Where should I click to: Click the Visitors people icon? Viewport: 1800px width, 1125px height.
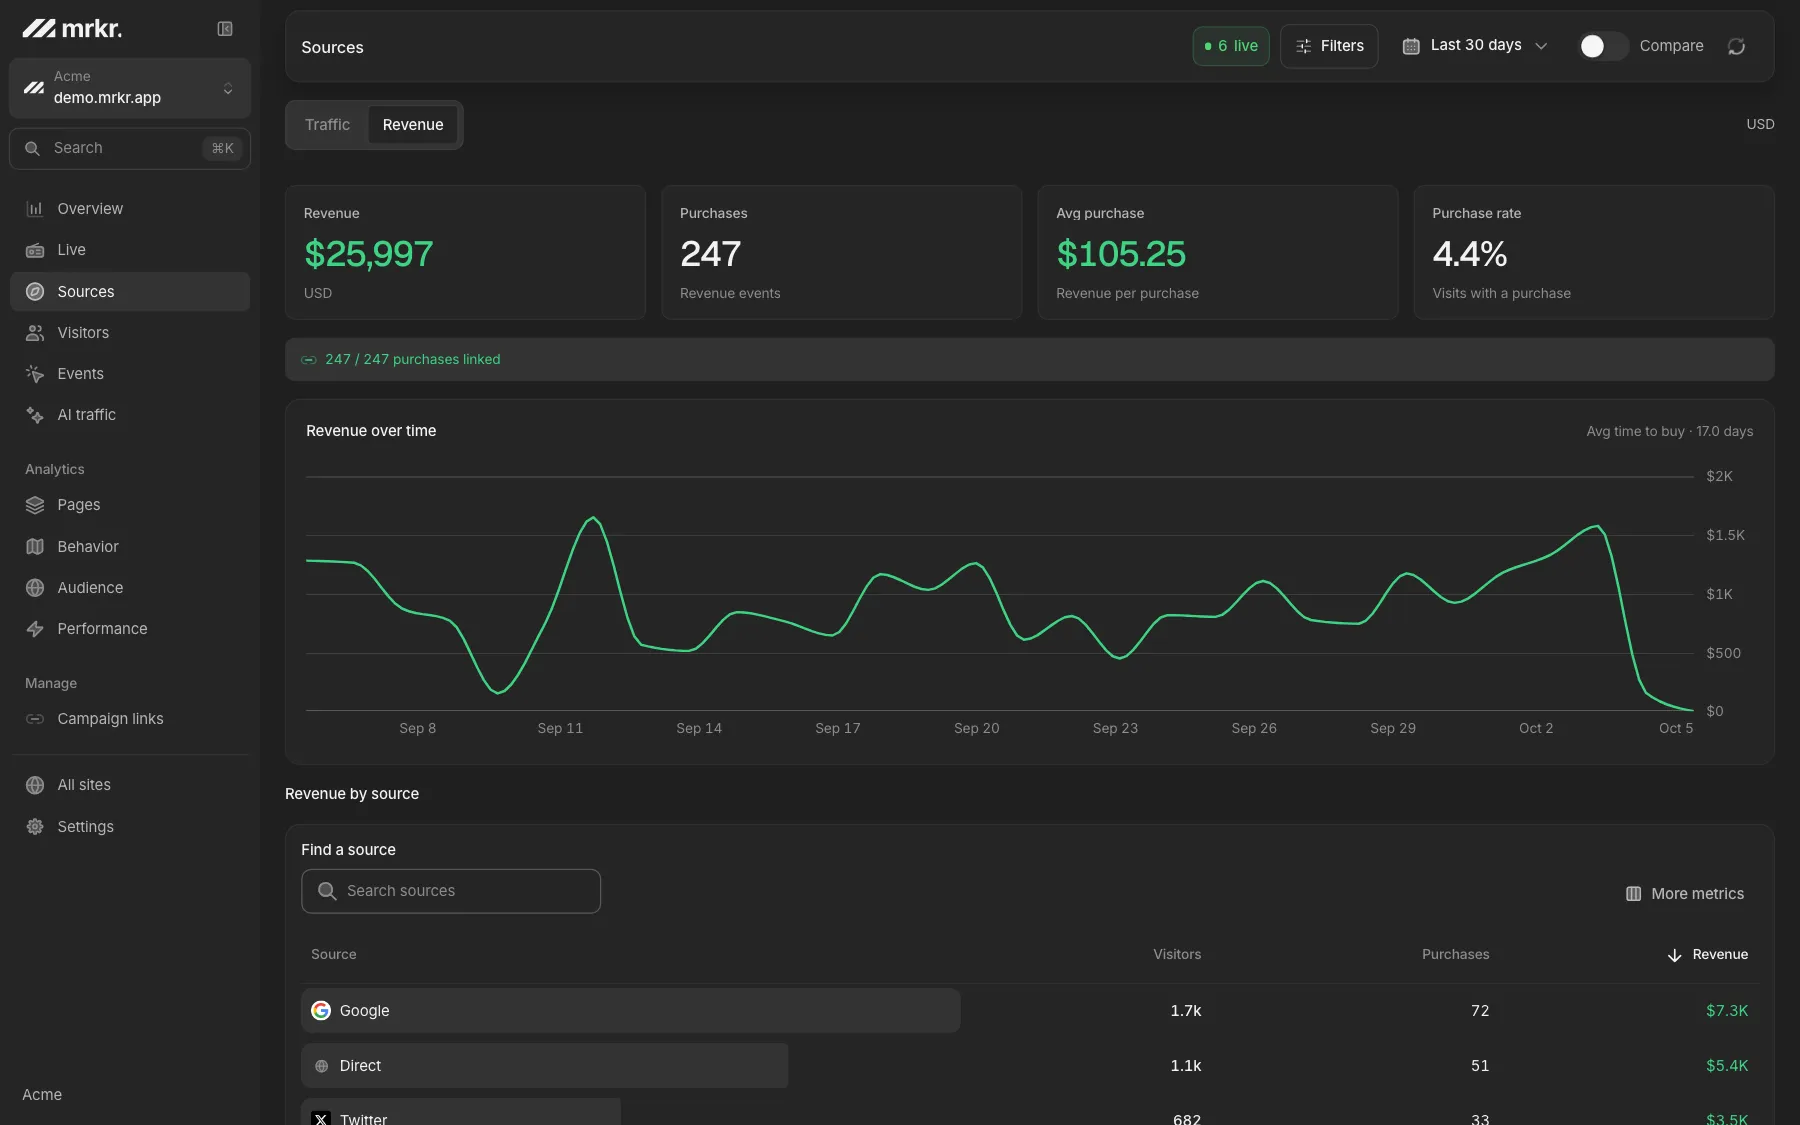pos(35,333)
